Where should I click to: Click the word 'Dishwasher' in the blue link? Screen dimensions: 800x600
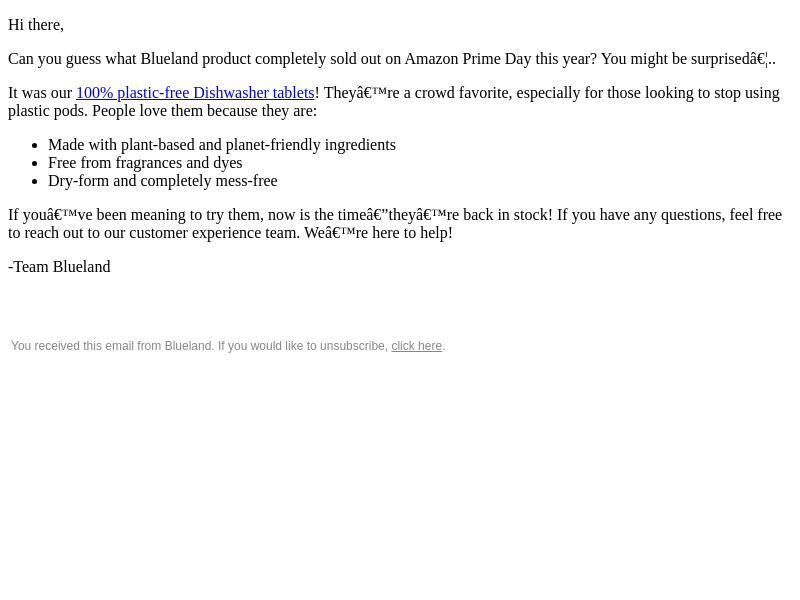231,93
